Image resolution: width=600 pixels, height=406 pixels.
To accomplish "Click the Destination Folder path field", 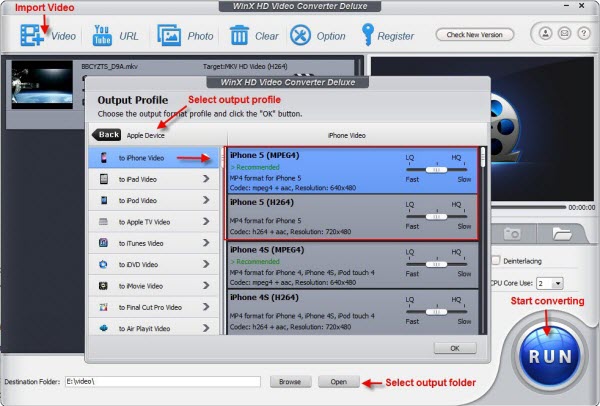I will click(163, 382).
